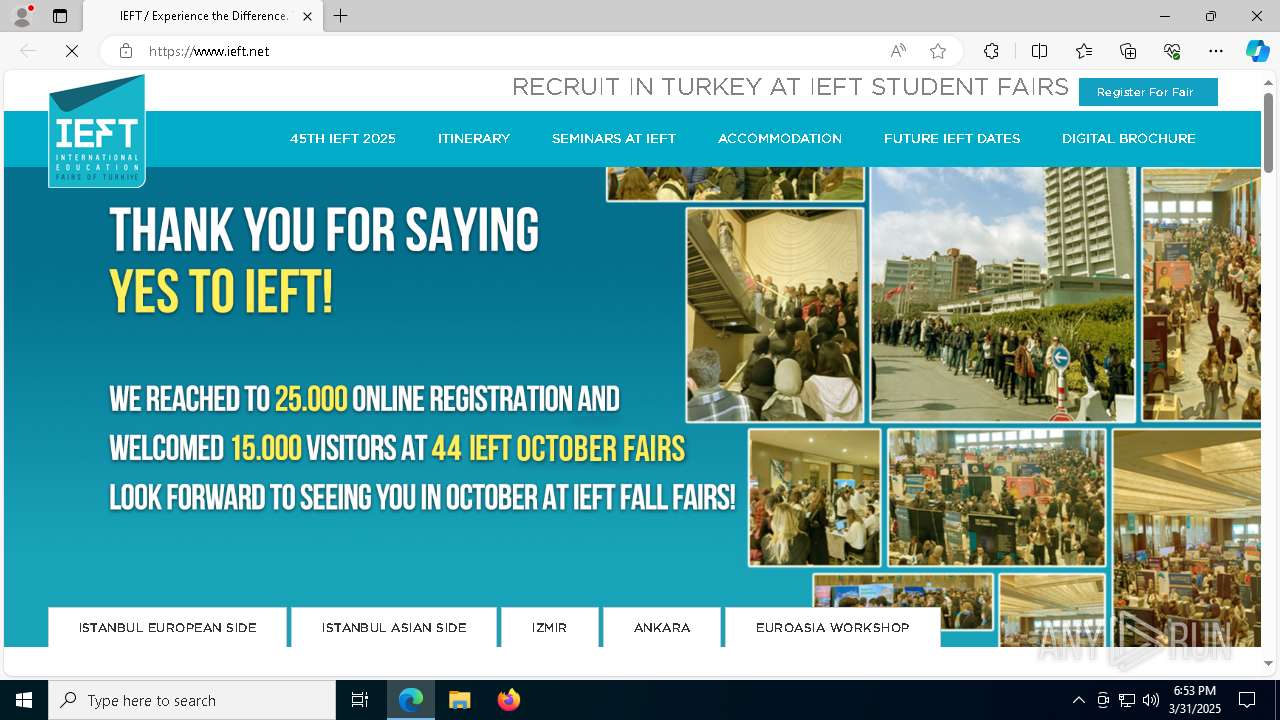Select the IZMIR tab
The height and width of the screenshot is (720, 1280).
coord(550,628)
